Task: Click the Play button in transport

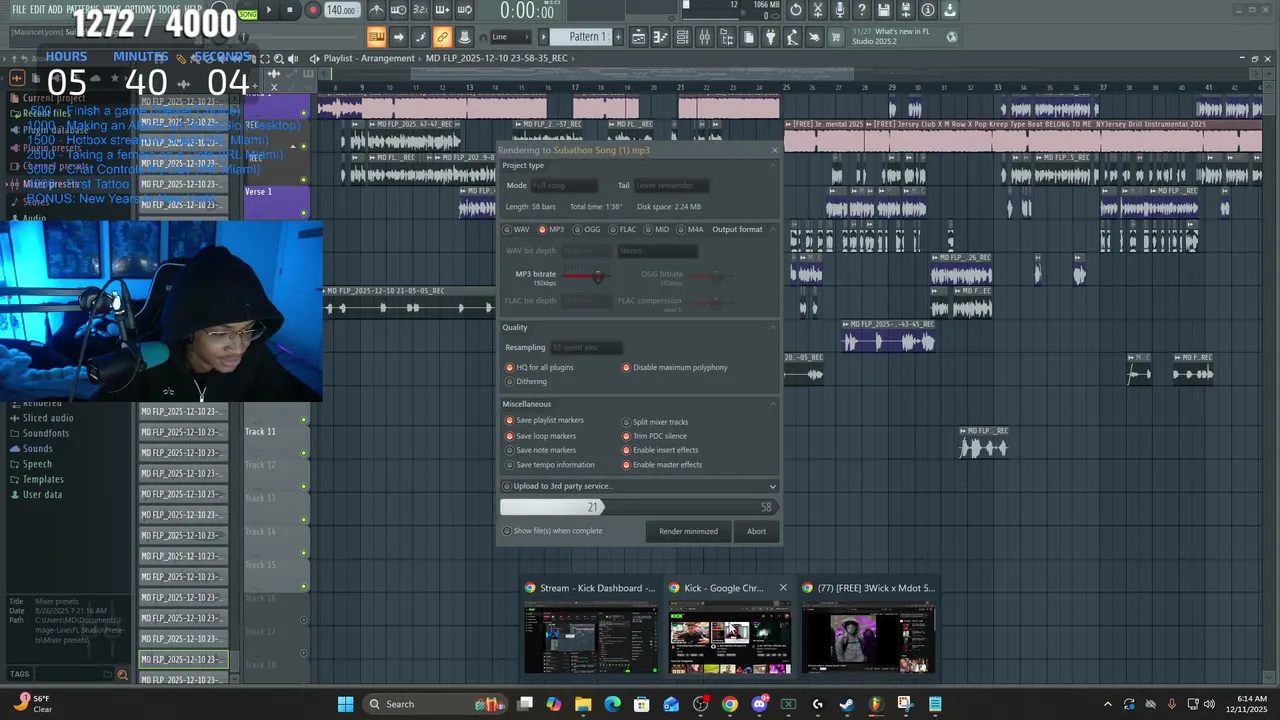Action: 269,10
